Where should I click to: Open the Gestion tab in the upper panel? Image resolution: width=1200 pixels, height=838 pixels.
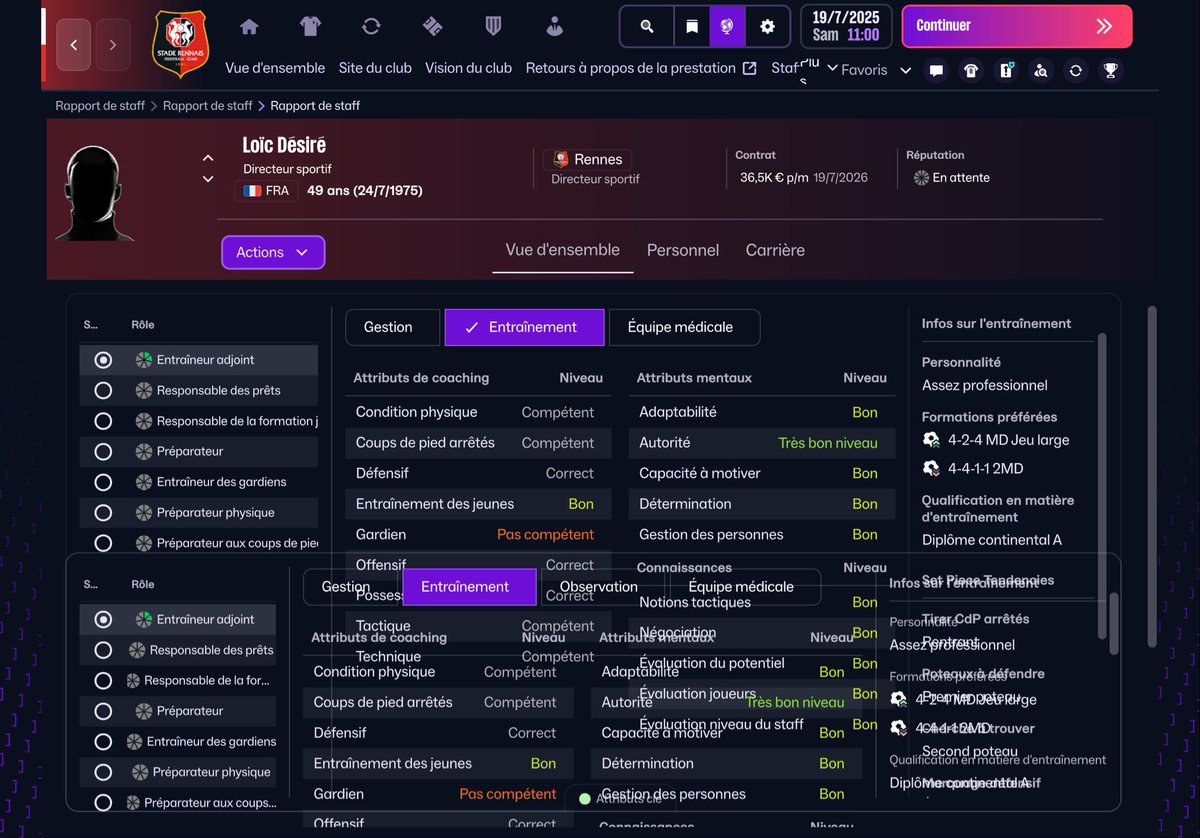392,327
